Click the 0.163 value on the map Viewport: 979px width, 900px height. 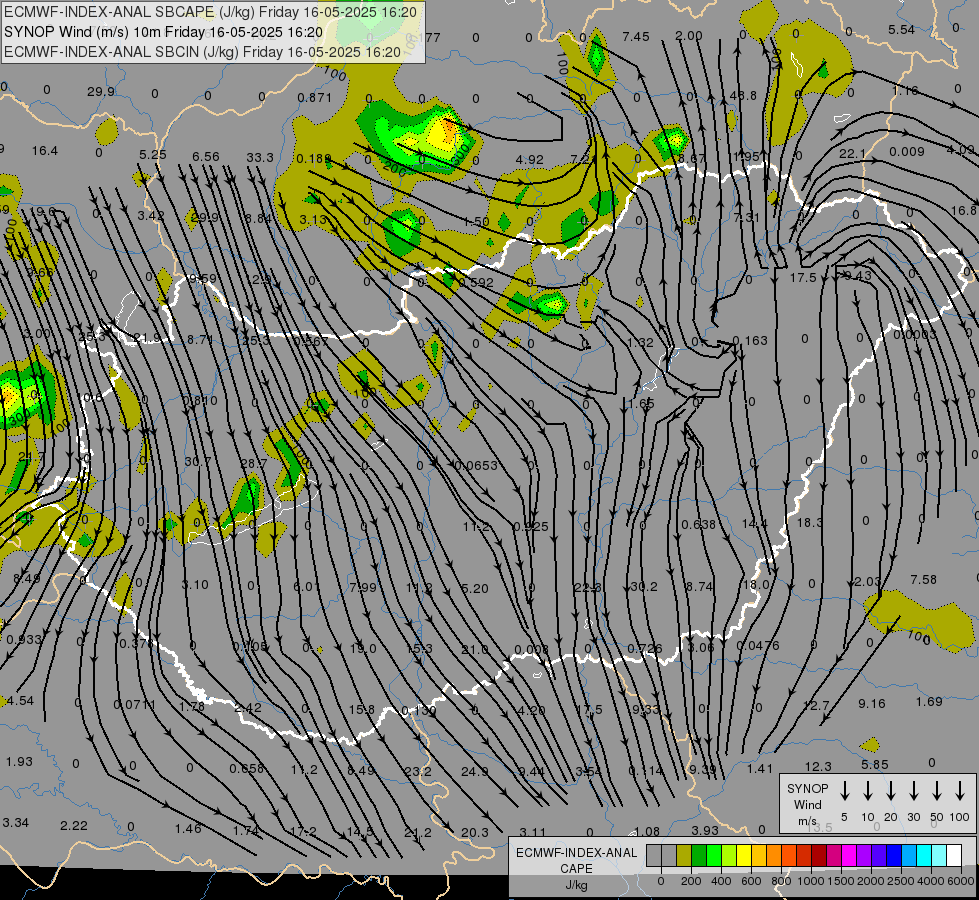(750, 340)
